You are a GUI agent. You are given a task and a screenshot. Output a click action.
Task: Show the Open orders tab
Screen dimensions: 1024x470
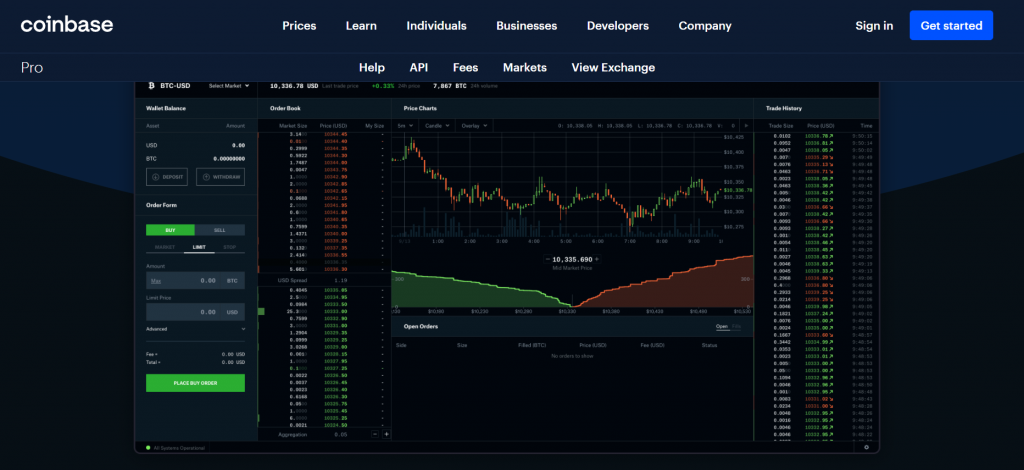[x=722, y=326]
